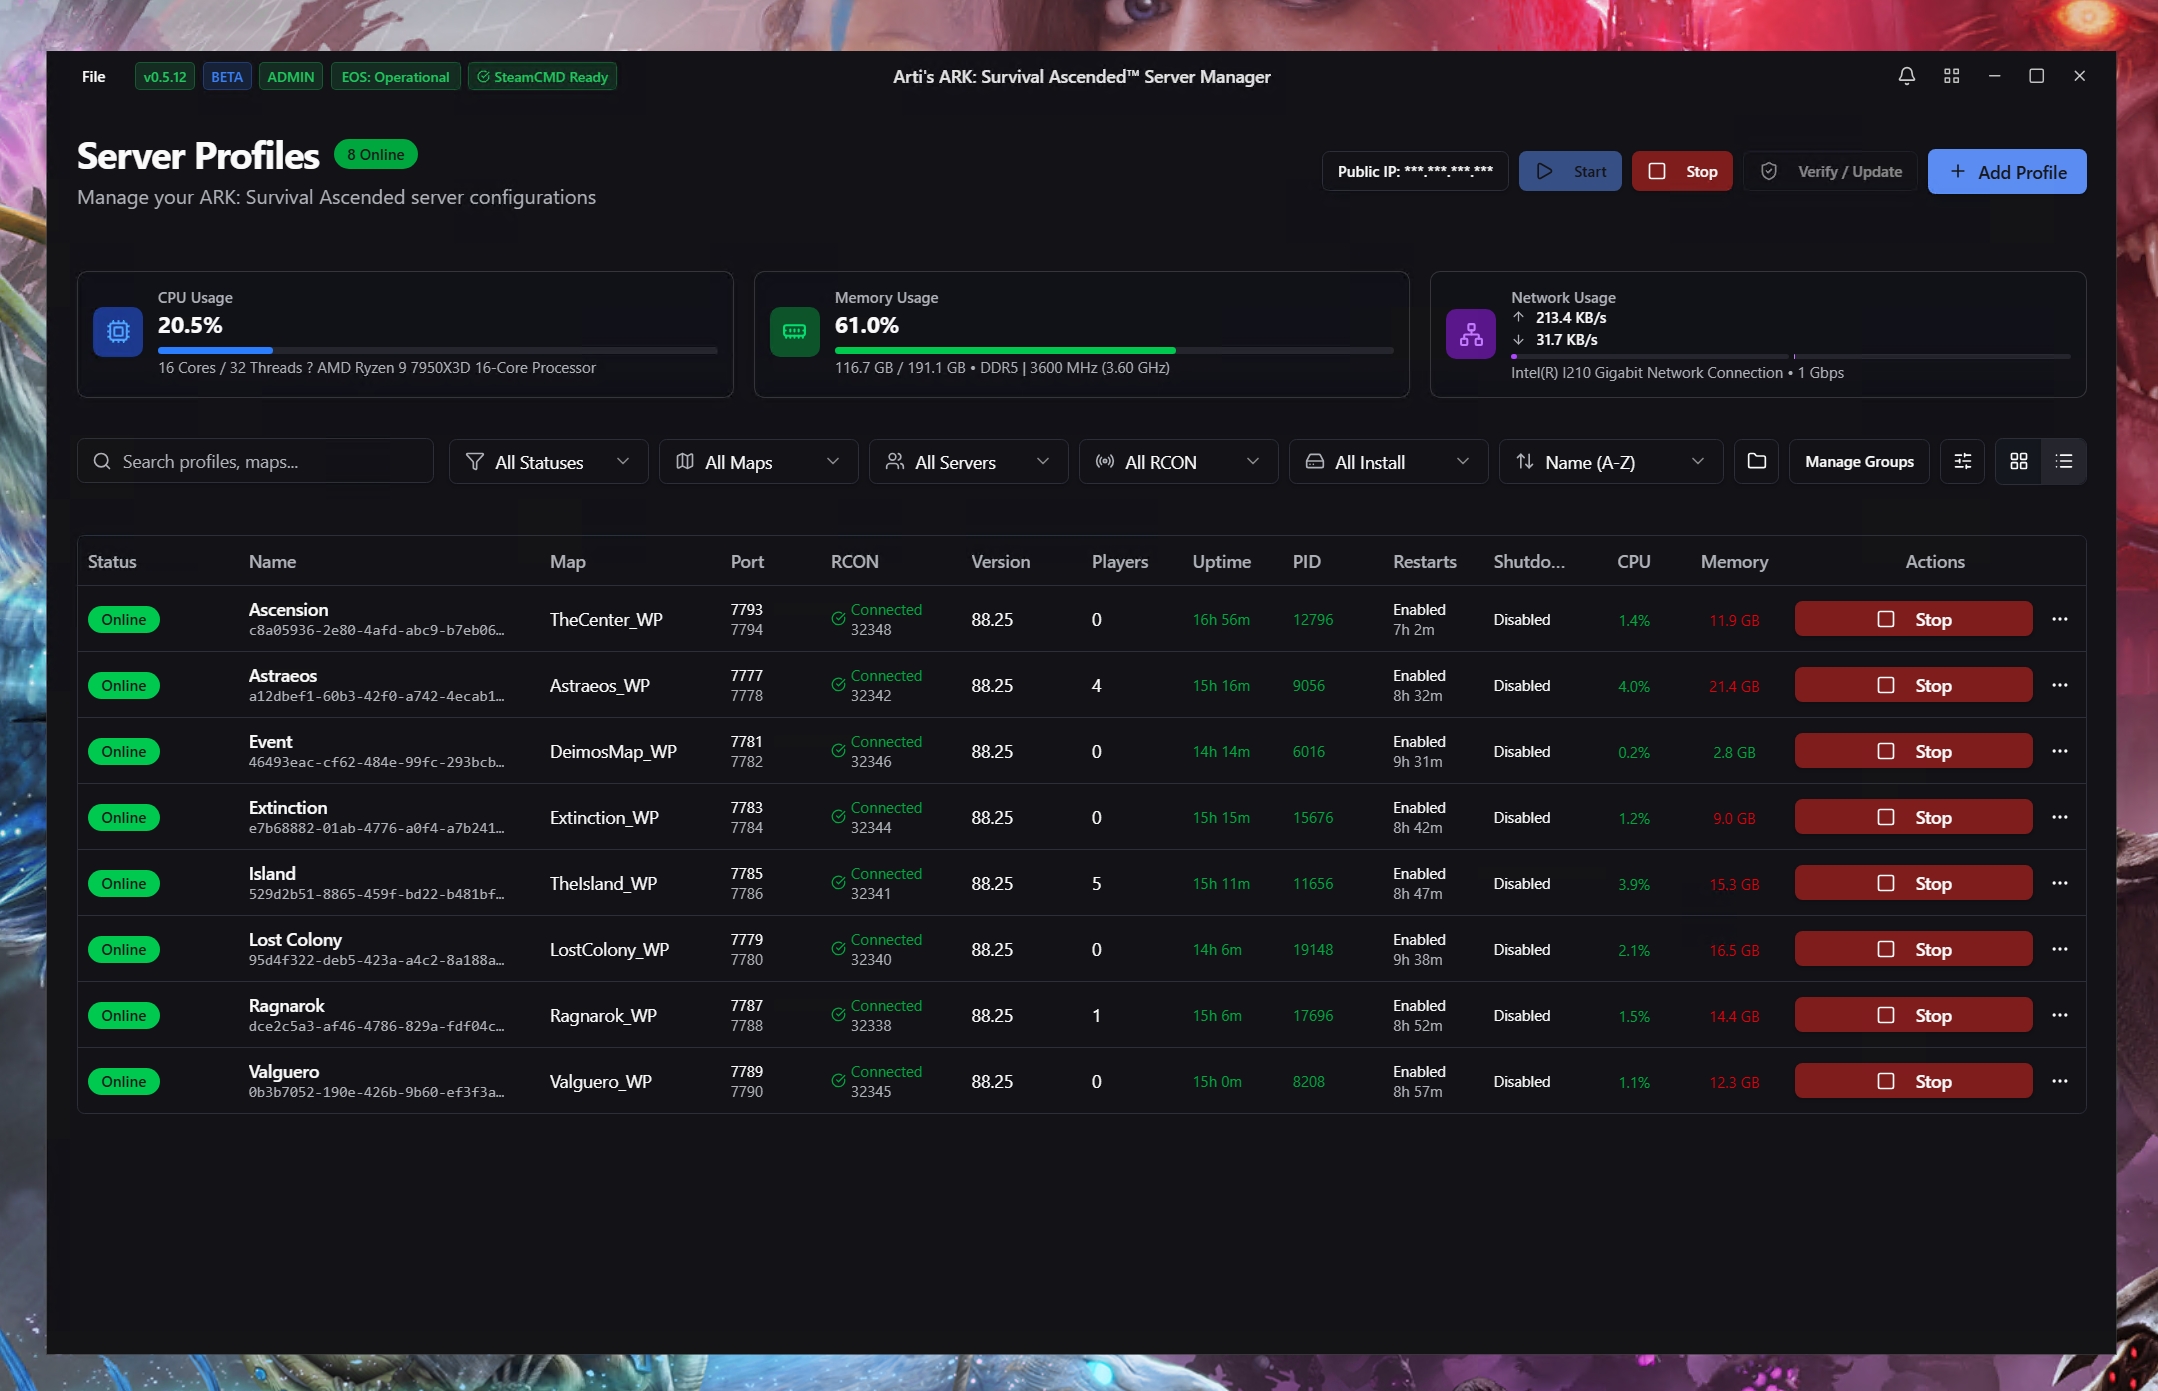The height and width of the screenshot is (1391, 2158).
Task: Click the Network usage progress bar
Action: click(x=1790, y=356)
